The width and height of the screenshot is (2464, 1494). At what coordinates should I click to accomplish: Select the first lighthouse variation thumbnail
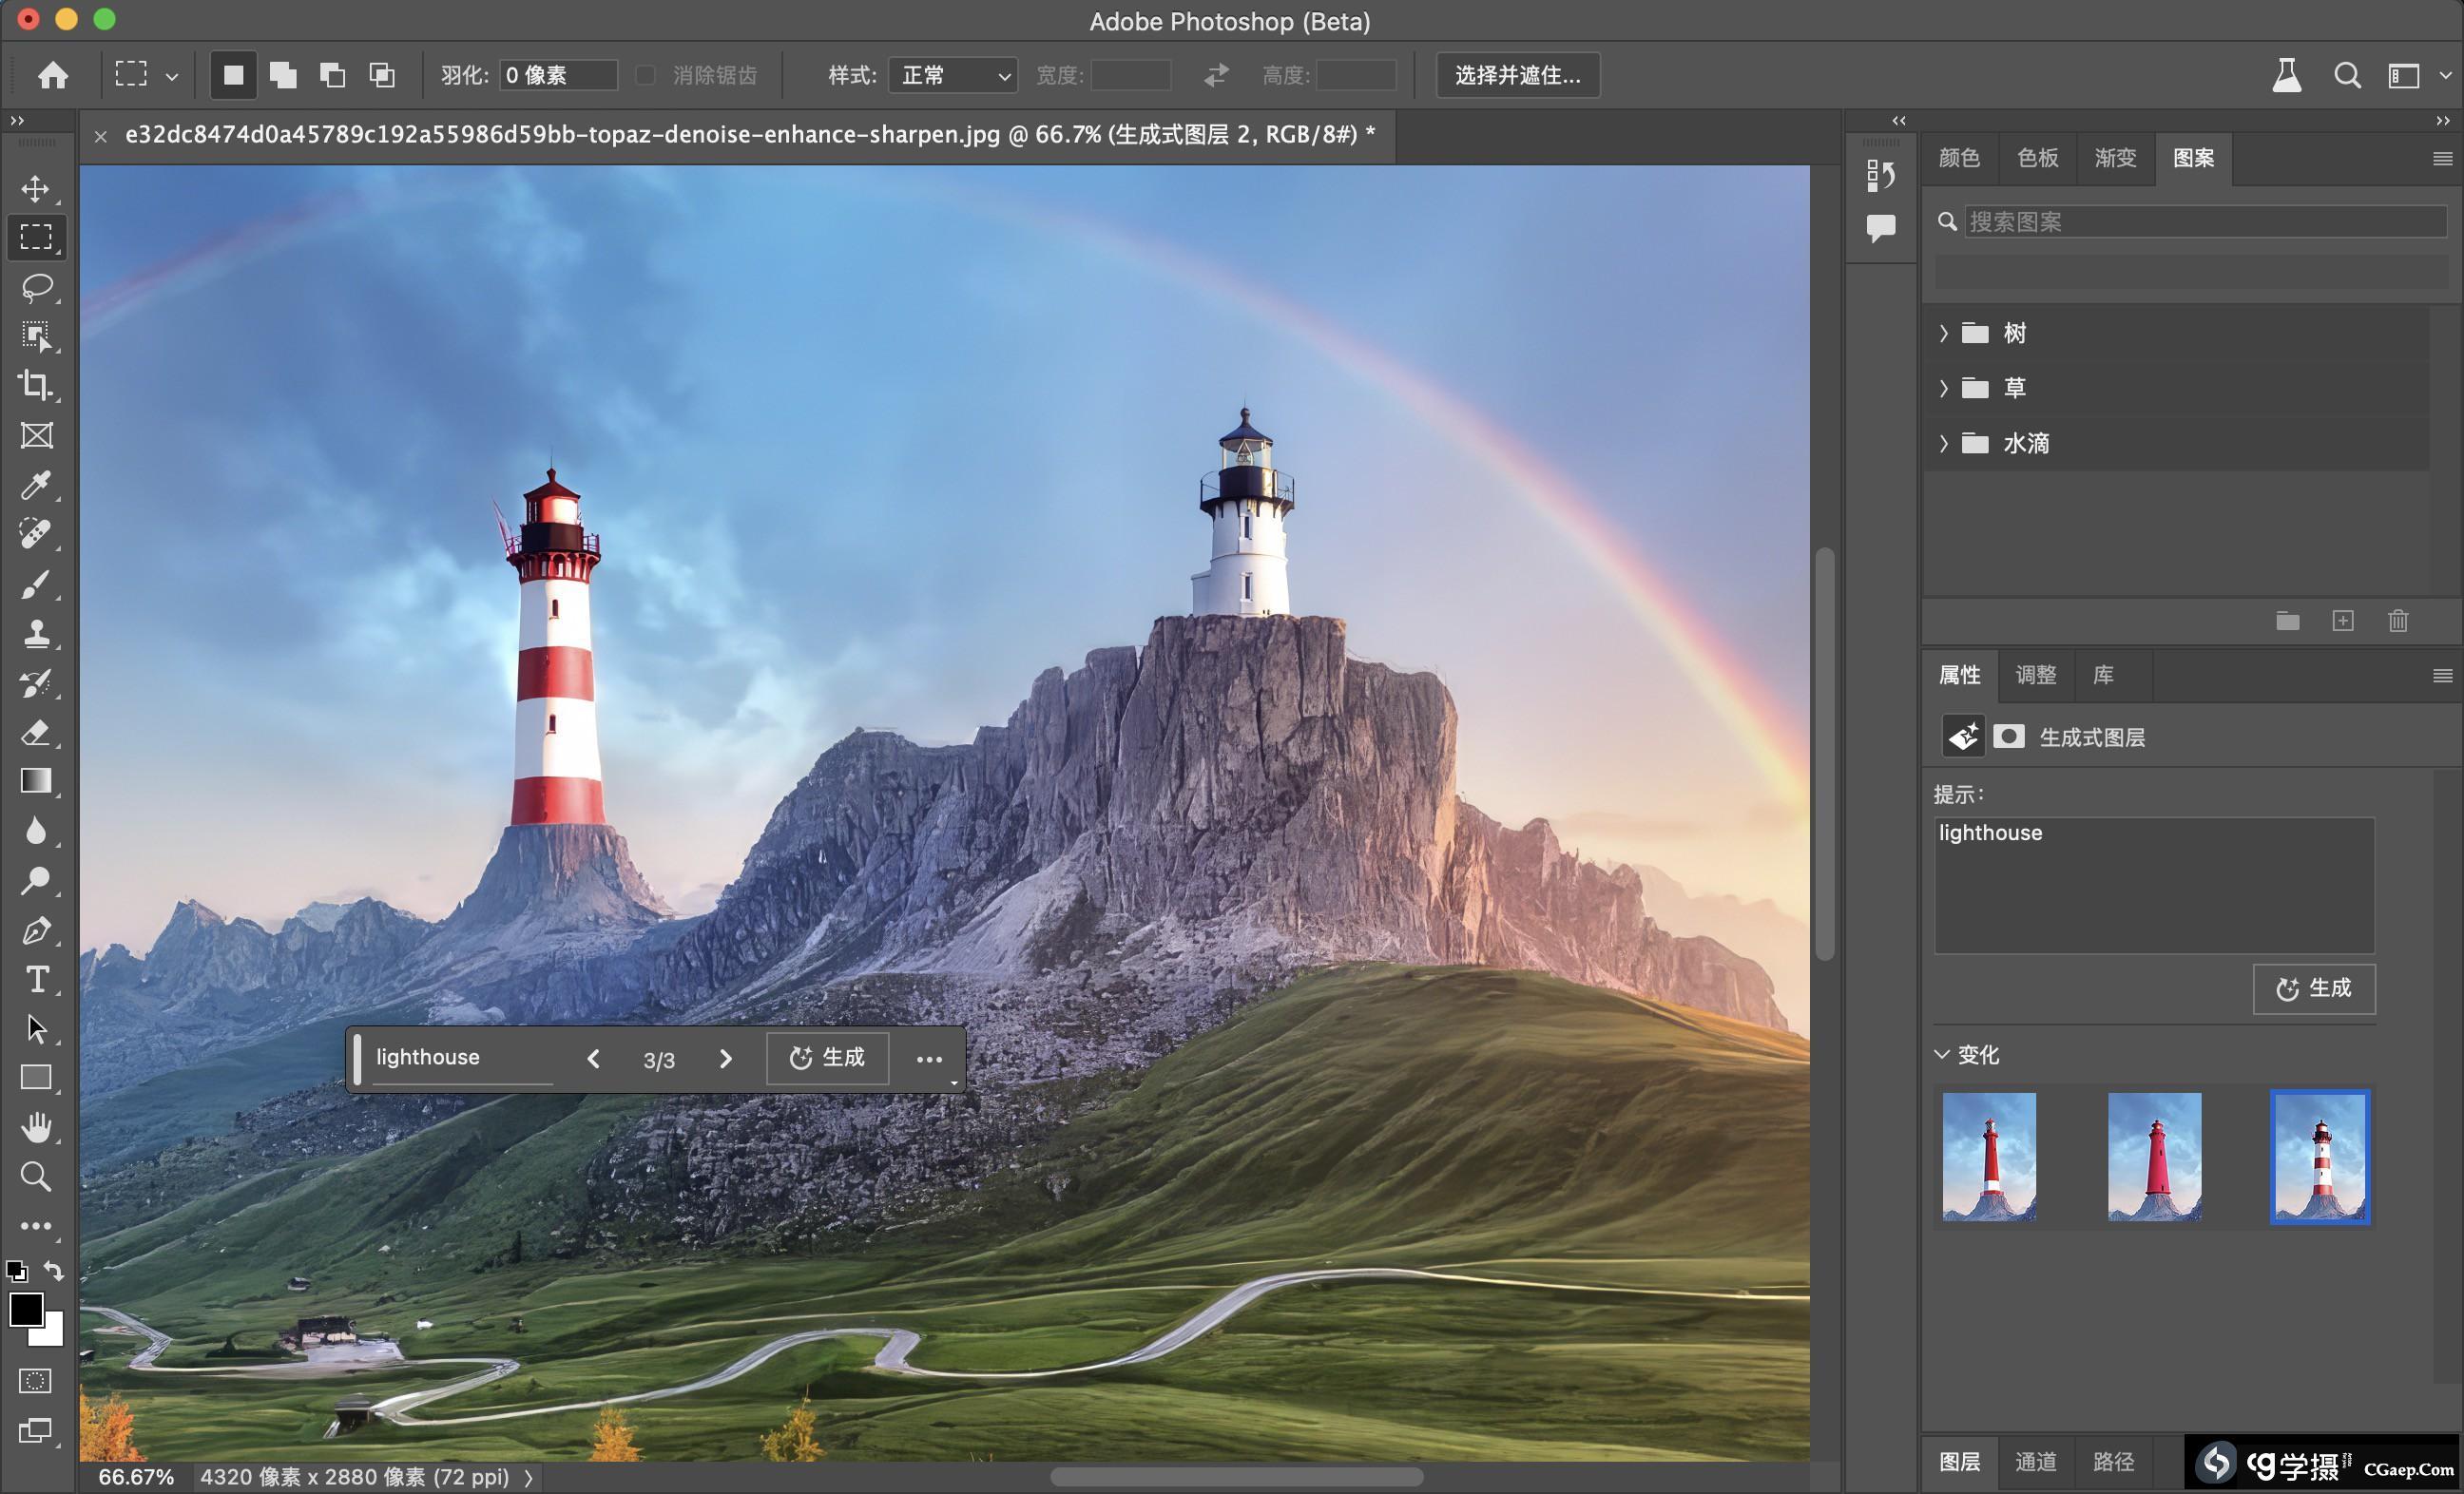(x=1989, y=1156)
